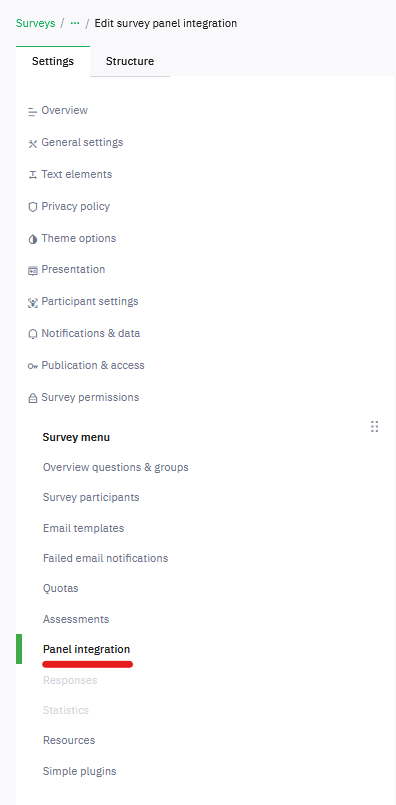Click the Presentation screen icon
This screenshot has width=396, height=805.
[x=33, y=271]
